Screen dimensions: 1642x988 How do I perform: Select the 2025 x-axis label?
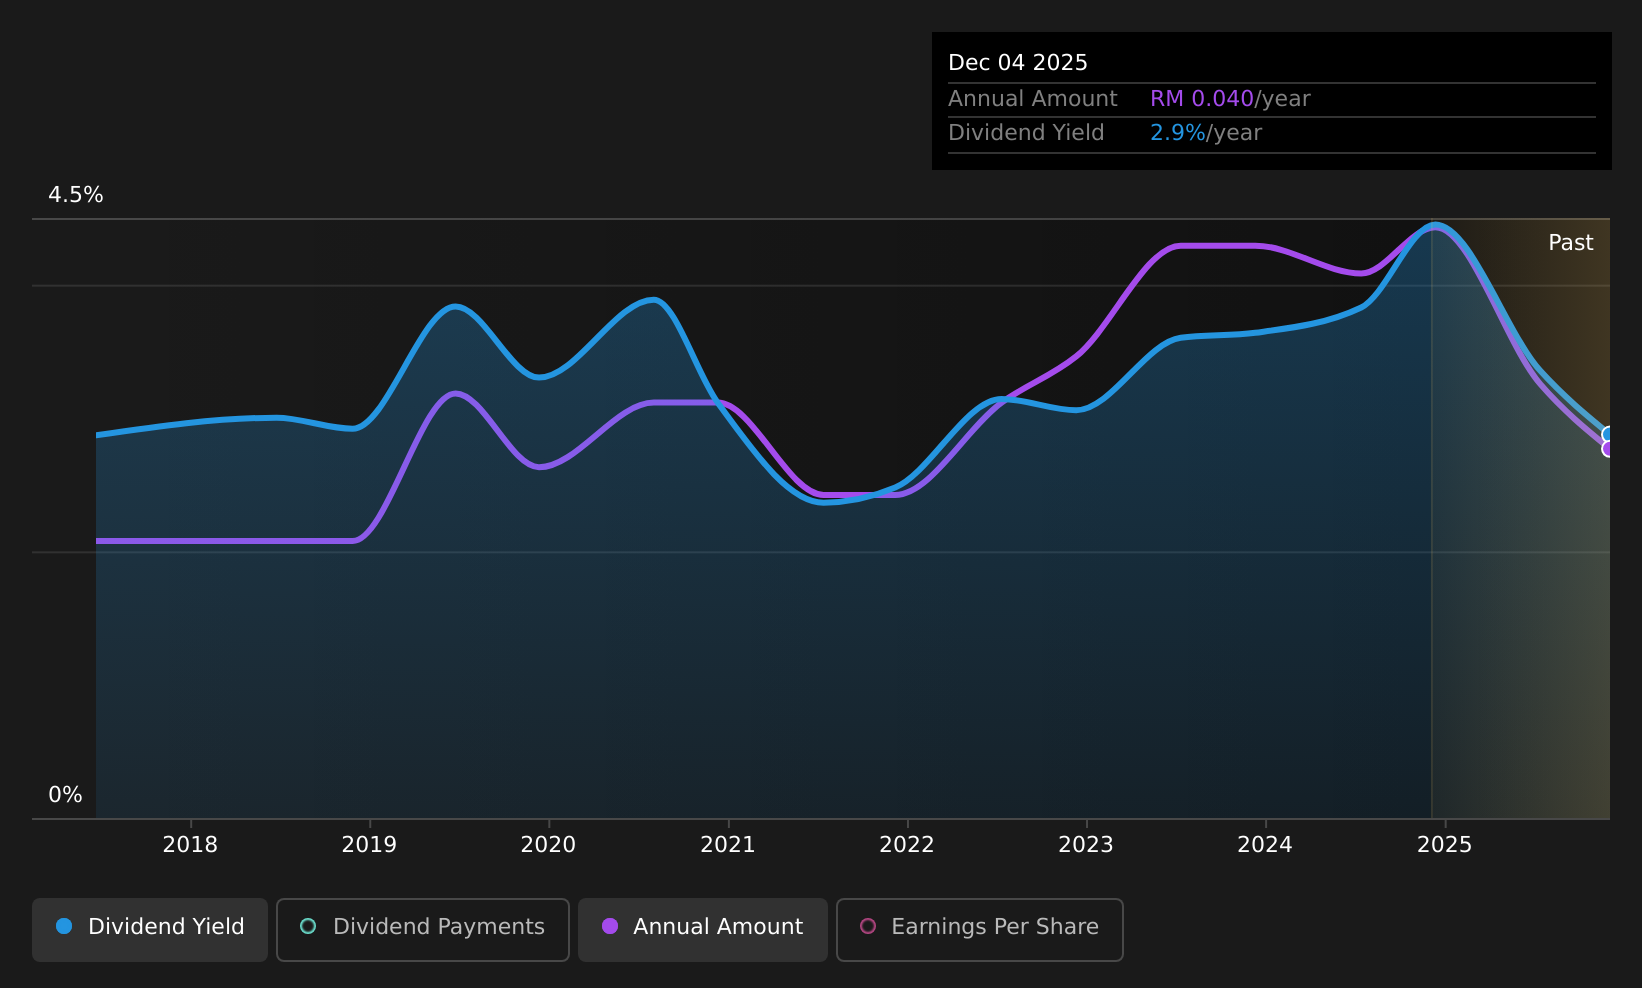pos(1445,845)
